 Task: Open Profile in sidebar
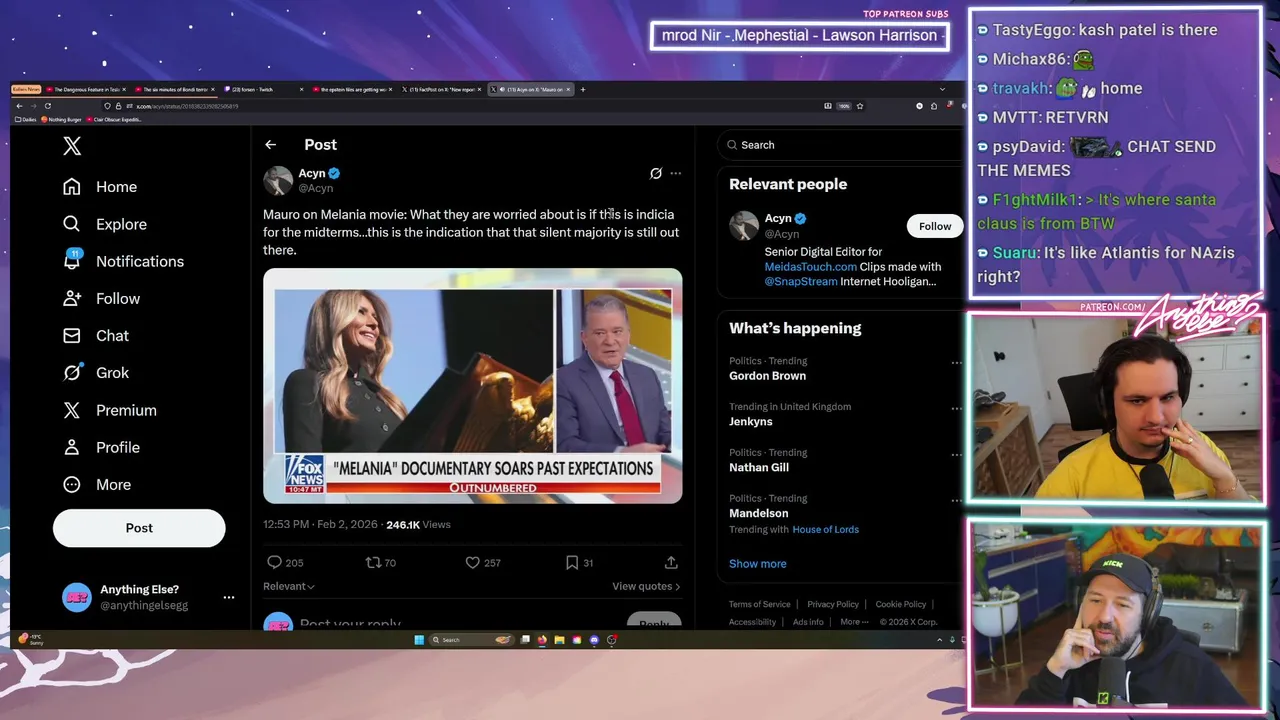coord(101,447)
